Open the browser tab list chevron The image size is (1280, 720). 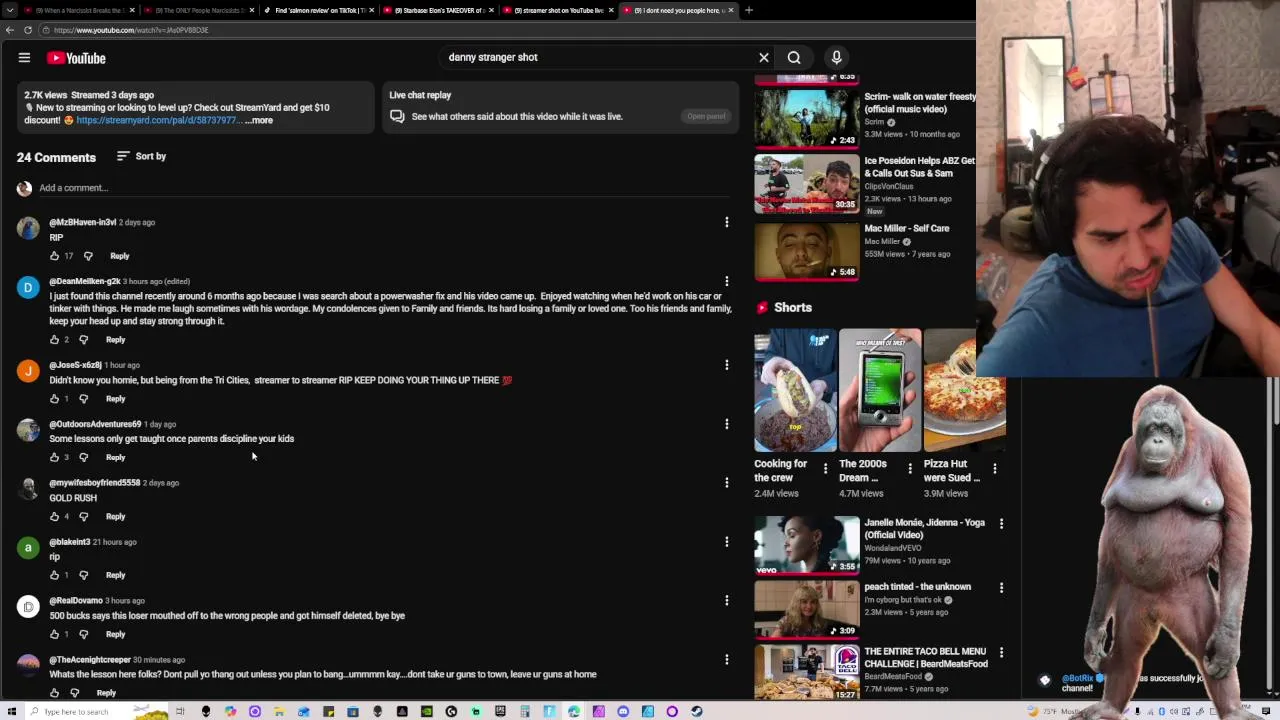pos(11,10)
